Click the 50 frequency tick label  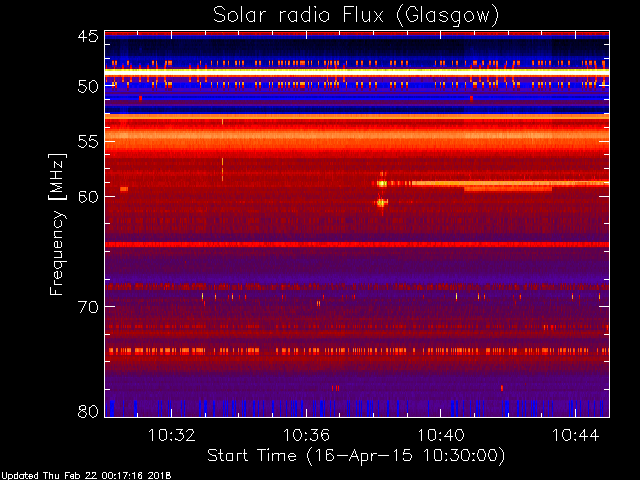click(x=88, y=87)
